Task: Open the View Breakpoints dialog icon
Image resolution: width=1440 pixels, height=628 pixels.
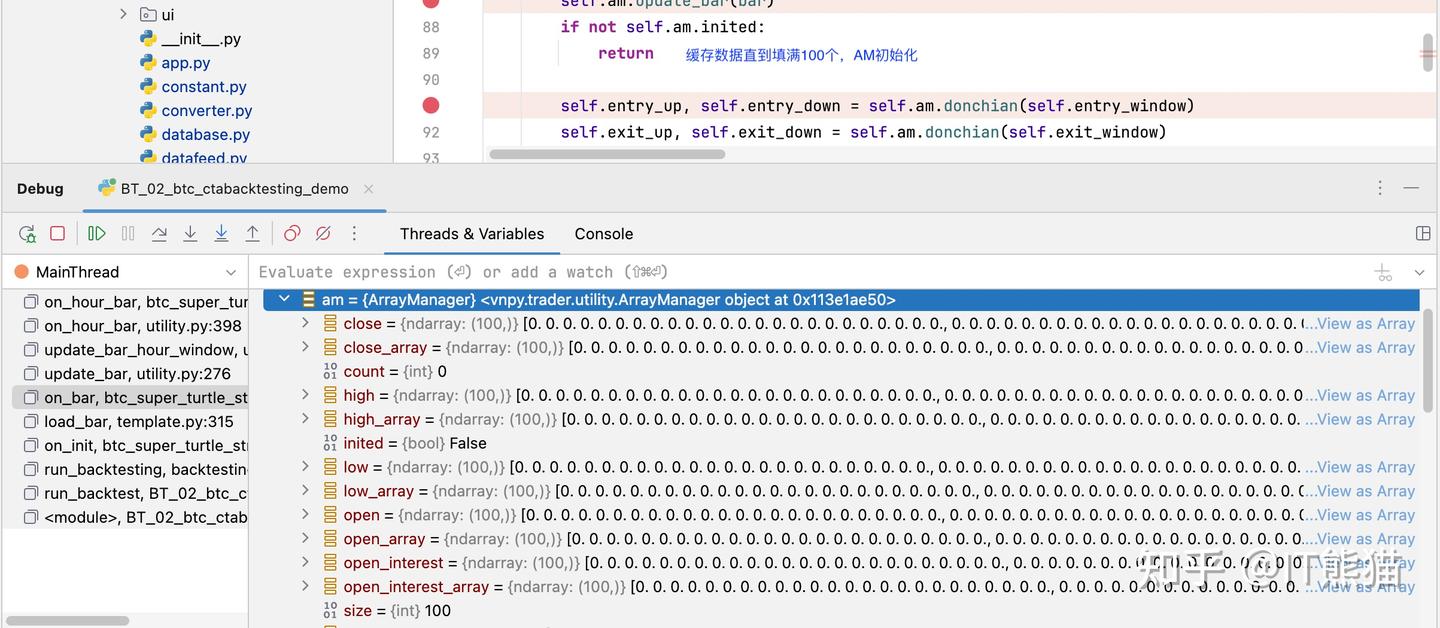Action: click(x=291, y=233)
